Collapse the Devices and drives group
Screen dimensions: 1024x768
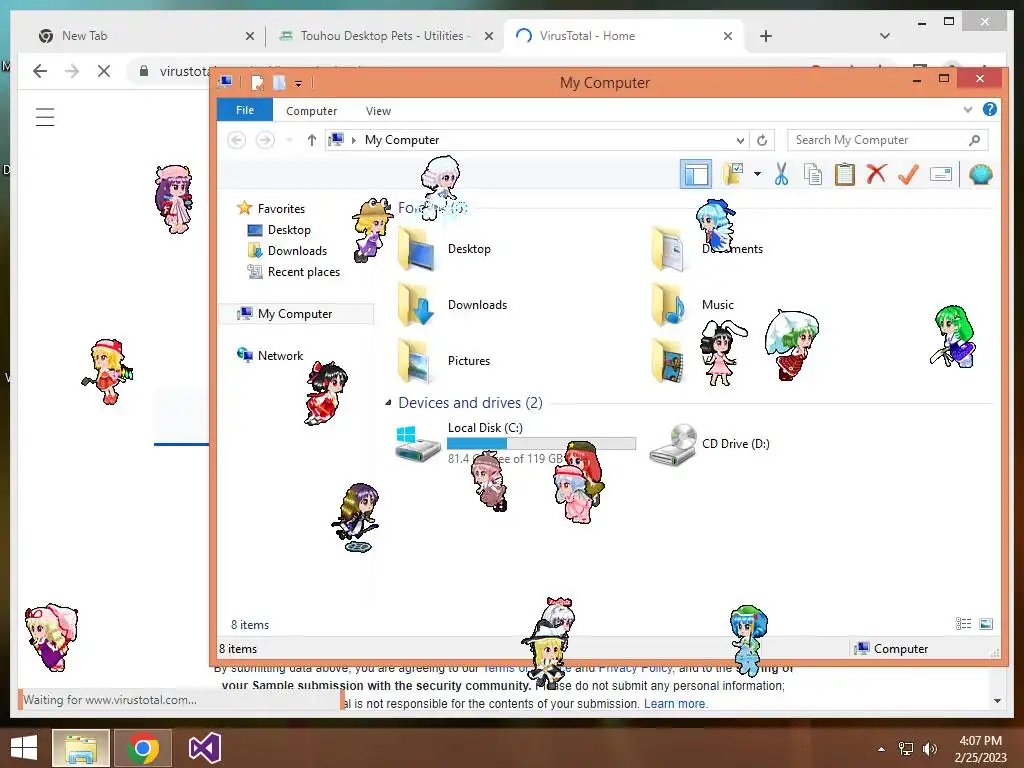point(388,402)
